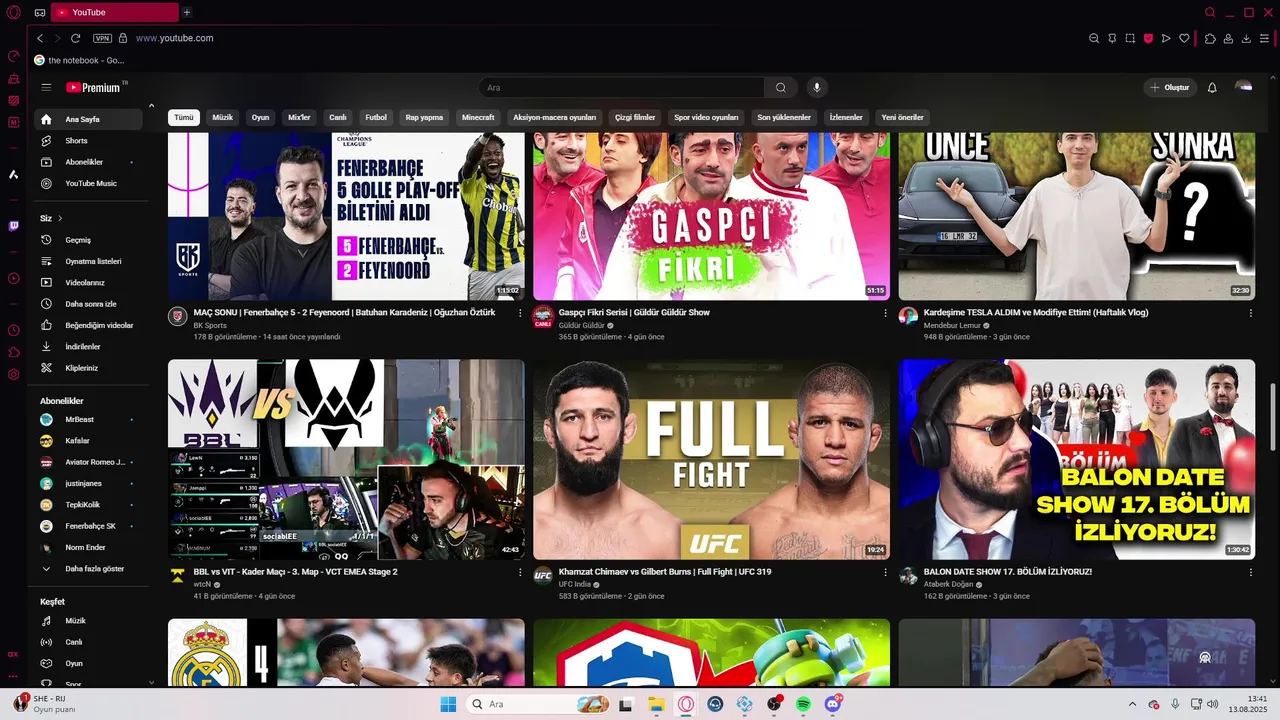Open Twitch in Opera sidebar
Viewport: 1280px width, 720px height.
point(13,226)
